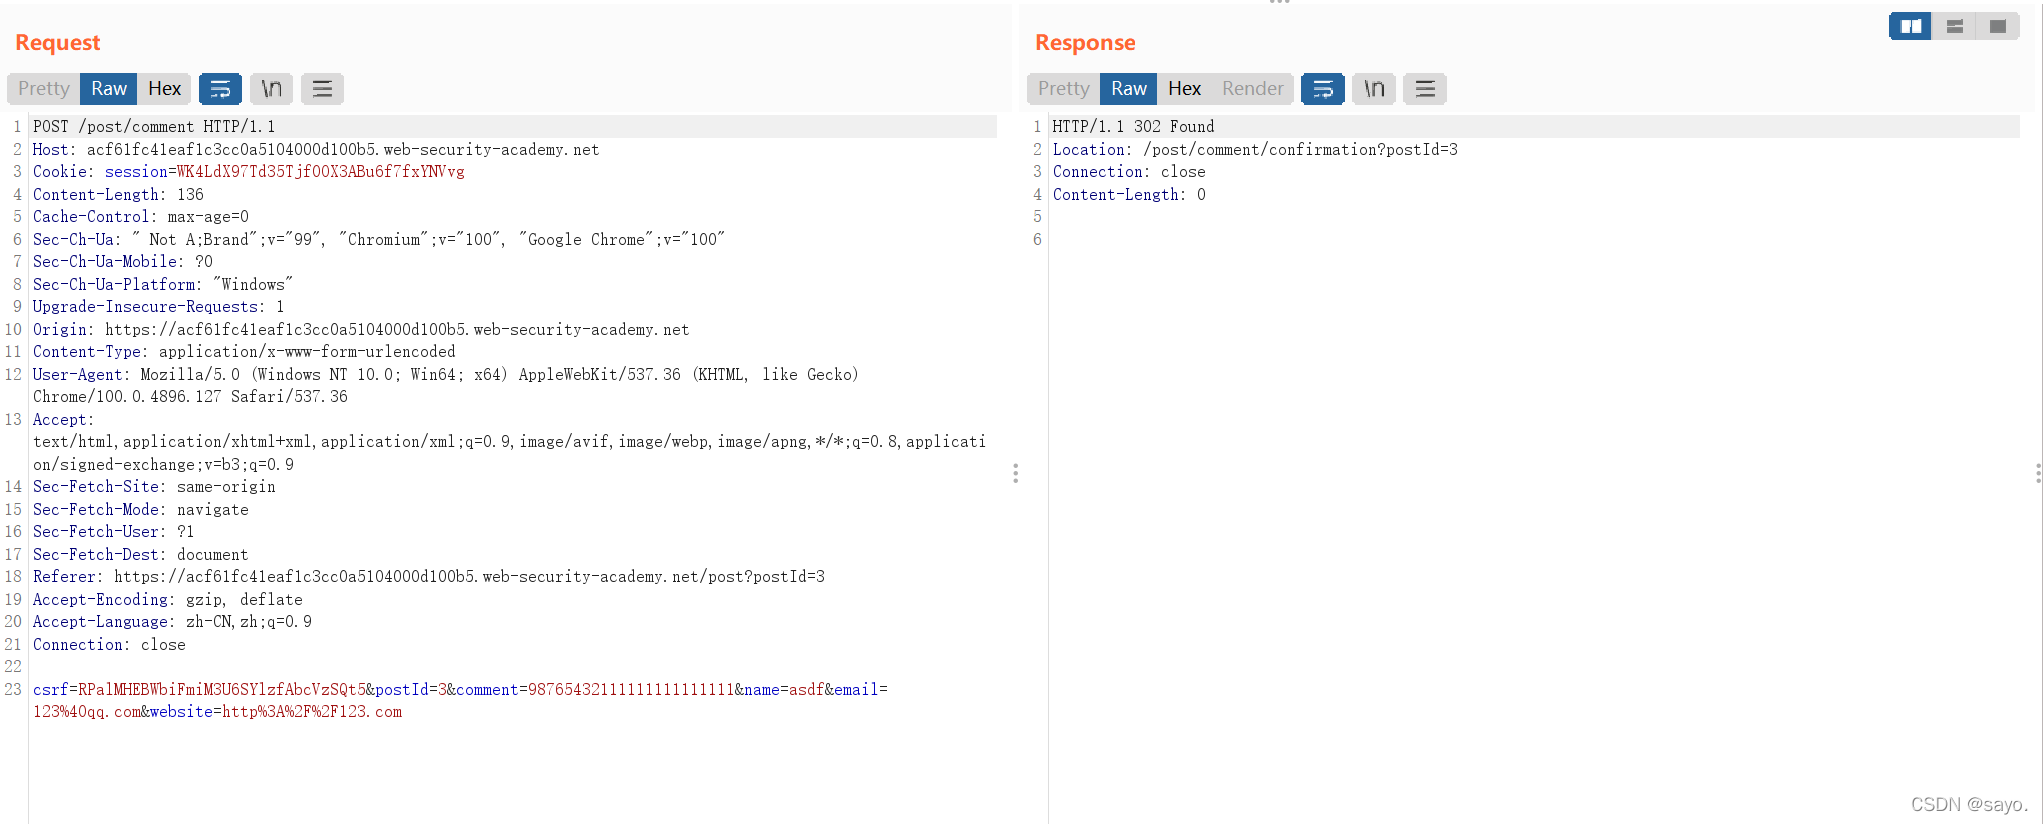Viewport: 2043px width, 824px height.
Task: Select the Response Pretty tab
Action: pyautogui.click(x=1064, y=89)
